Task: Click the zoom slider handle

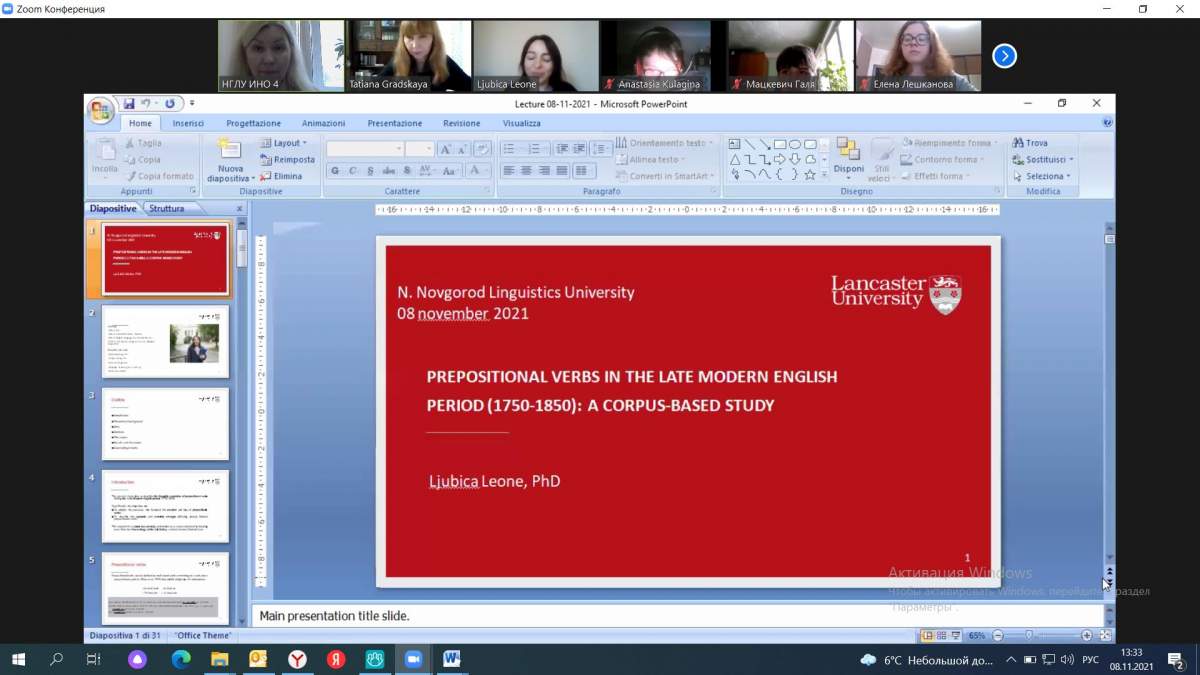Action: click(x=1029, y=635)
